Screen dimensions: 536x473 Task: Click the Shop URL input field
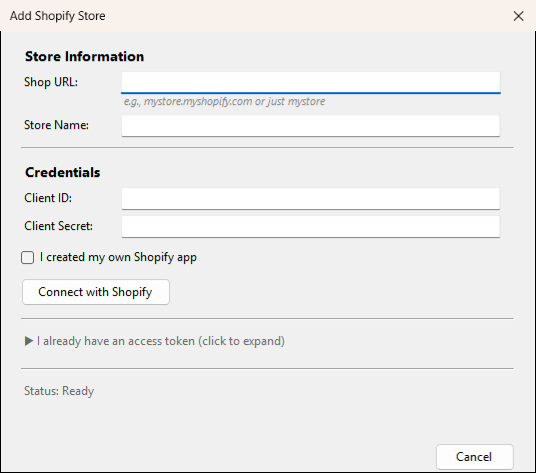tap(311, 82)
